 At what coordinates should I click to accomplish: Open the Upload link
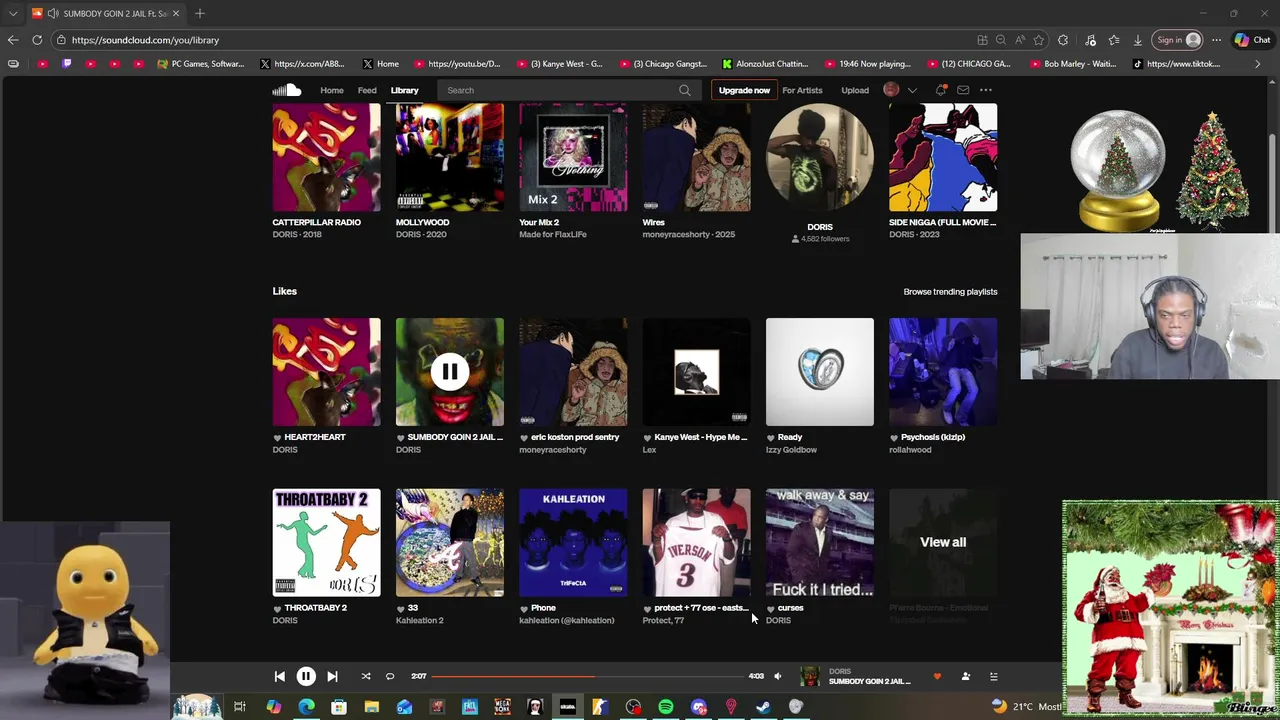click(855, 90)
